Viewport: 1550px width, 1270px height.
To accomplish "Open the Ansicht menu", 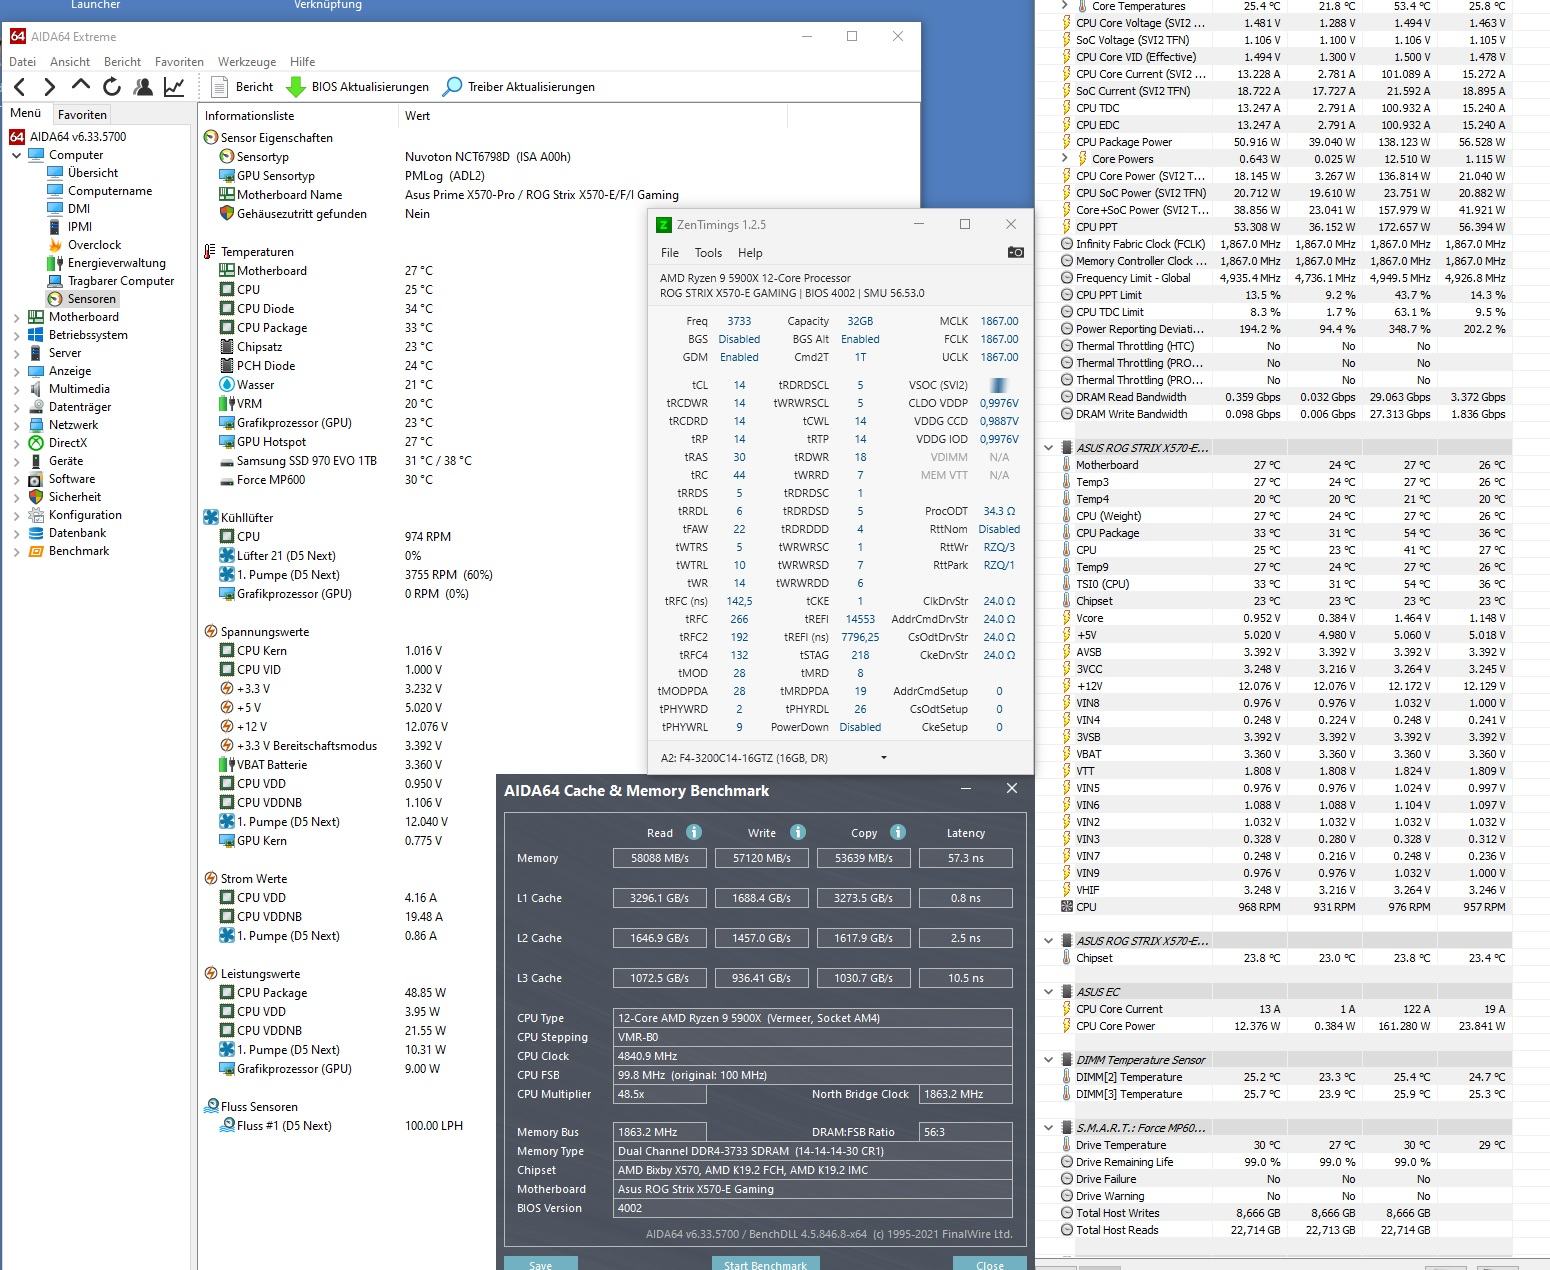I will point(70,61).
